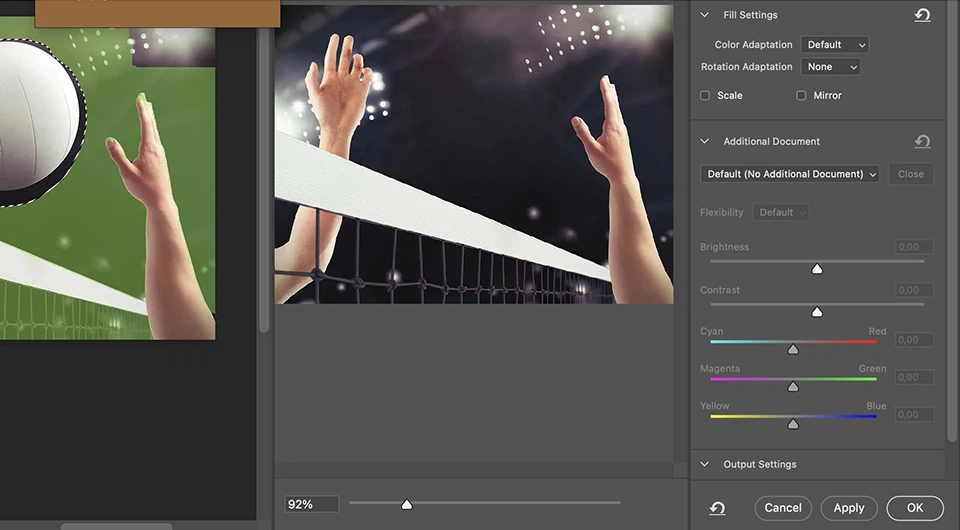The height and width of the screenshot is (530, 960).
Task: Open the Color Adaptation dropdown
Action: click(x=835, y=45)
